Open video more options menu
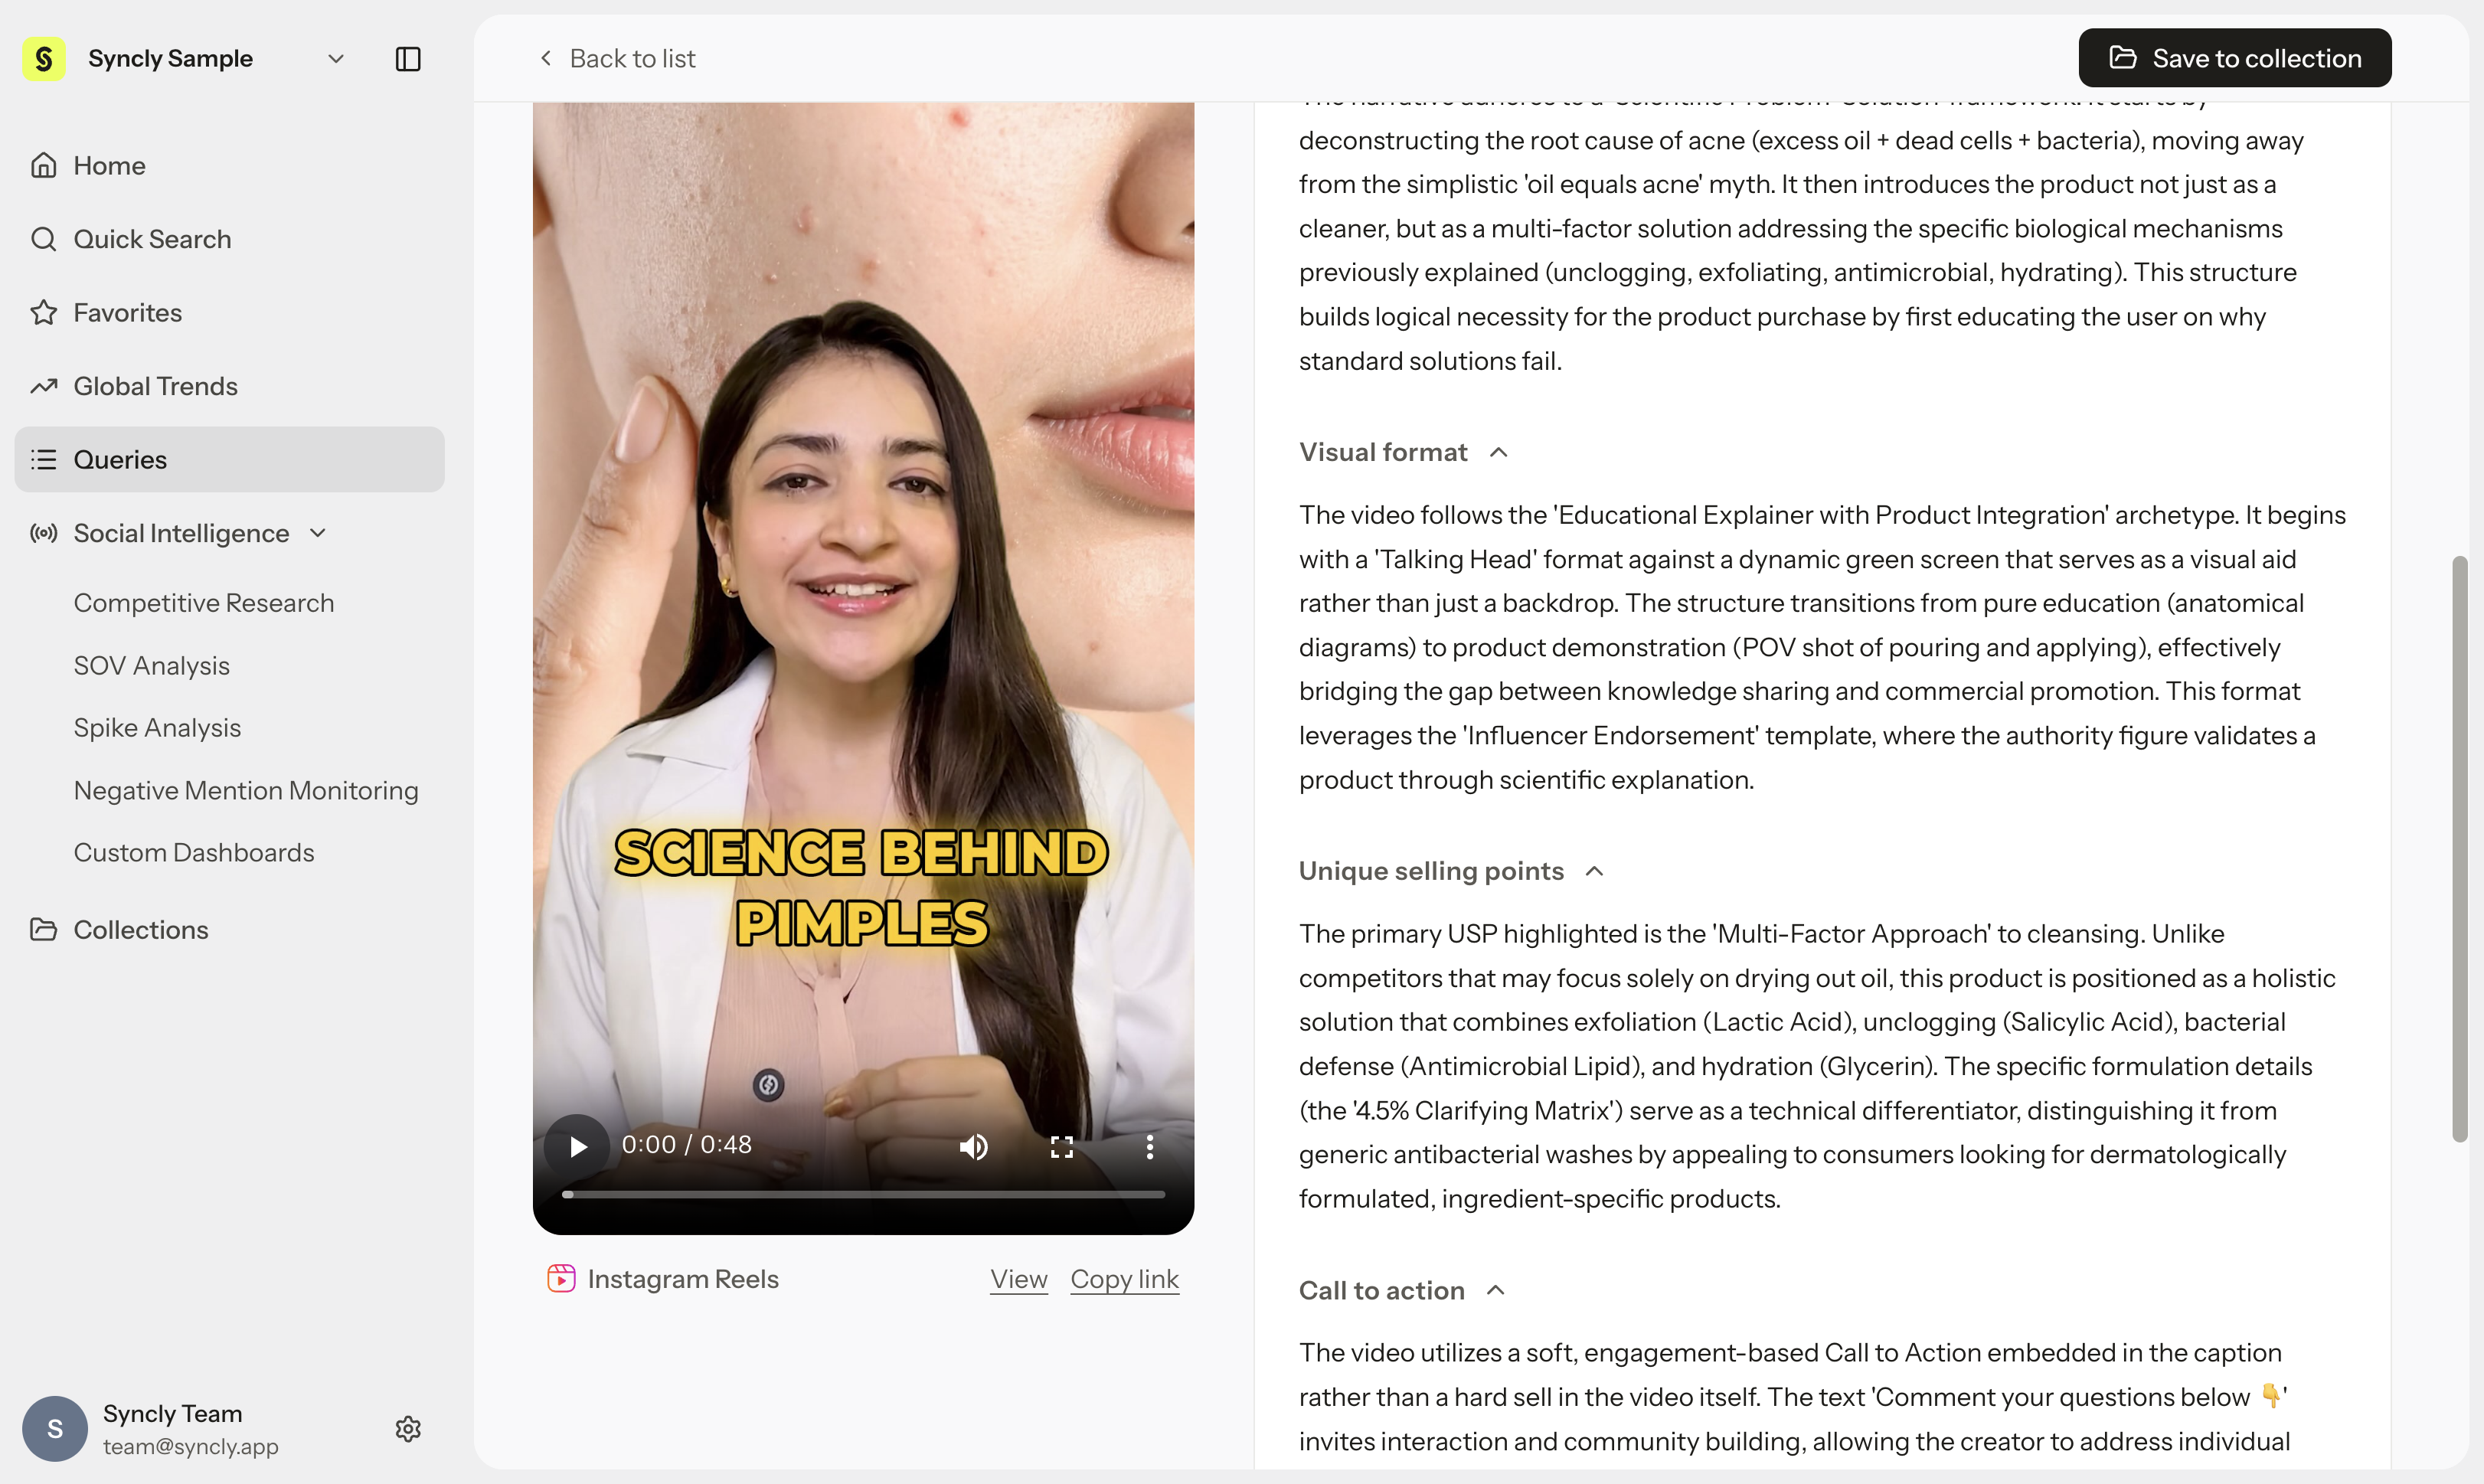 (1150, 1147)
